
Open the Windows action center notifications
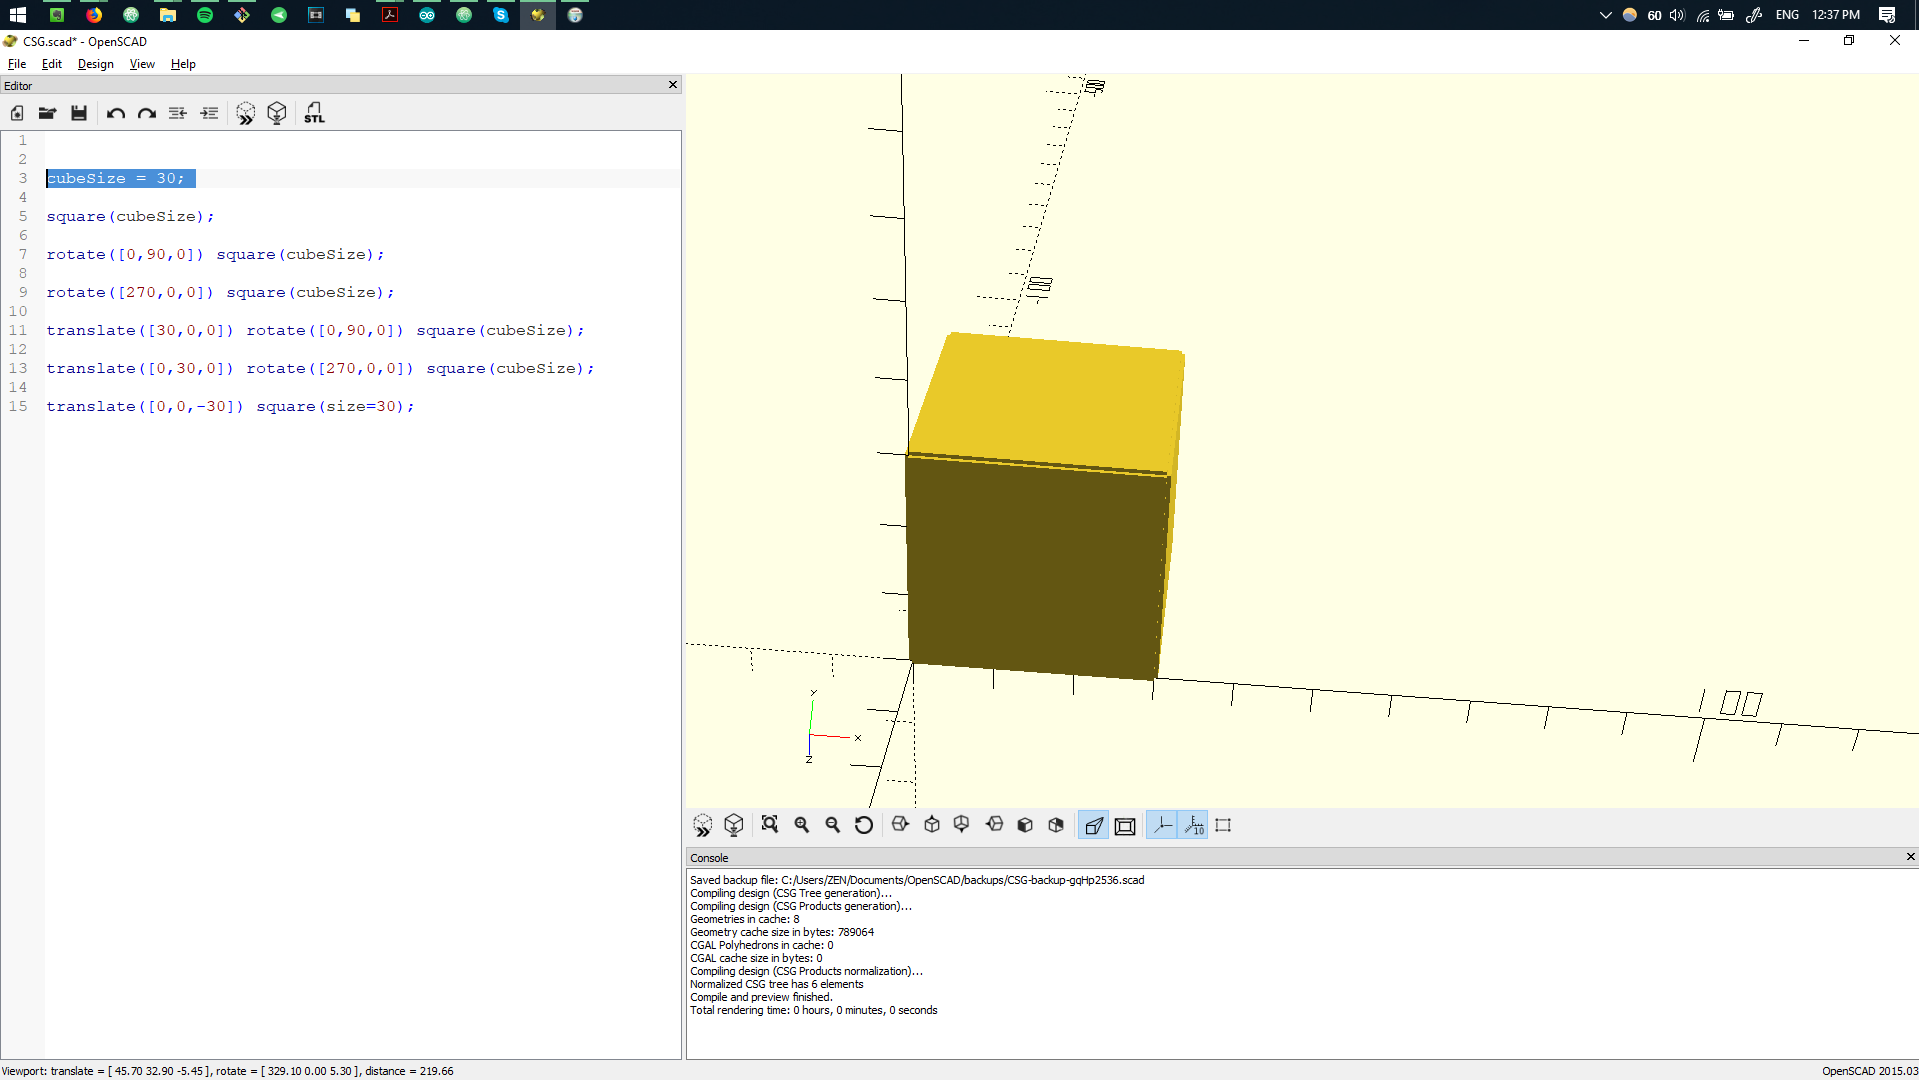point(1887,15)
